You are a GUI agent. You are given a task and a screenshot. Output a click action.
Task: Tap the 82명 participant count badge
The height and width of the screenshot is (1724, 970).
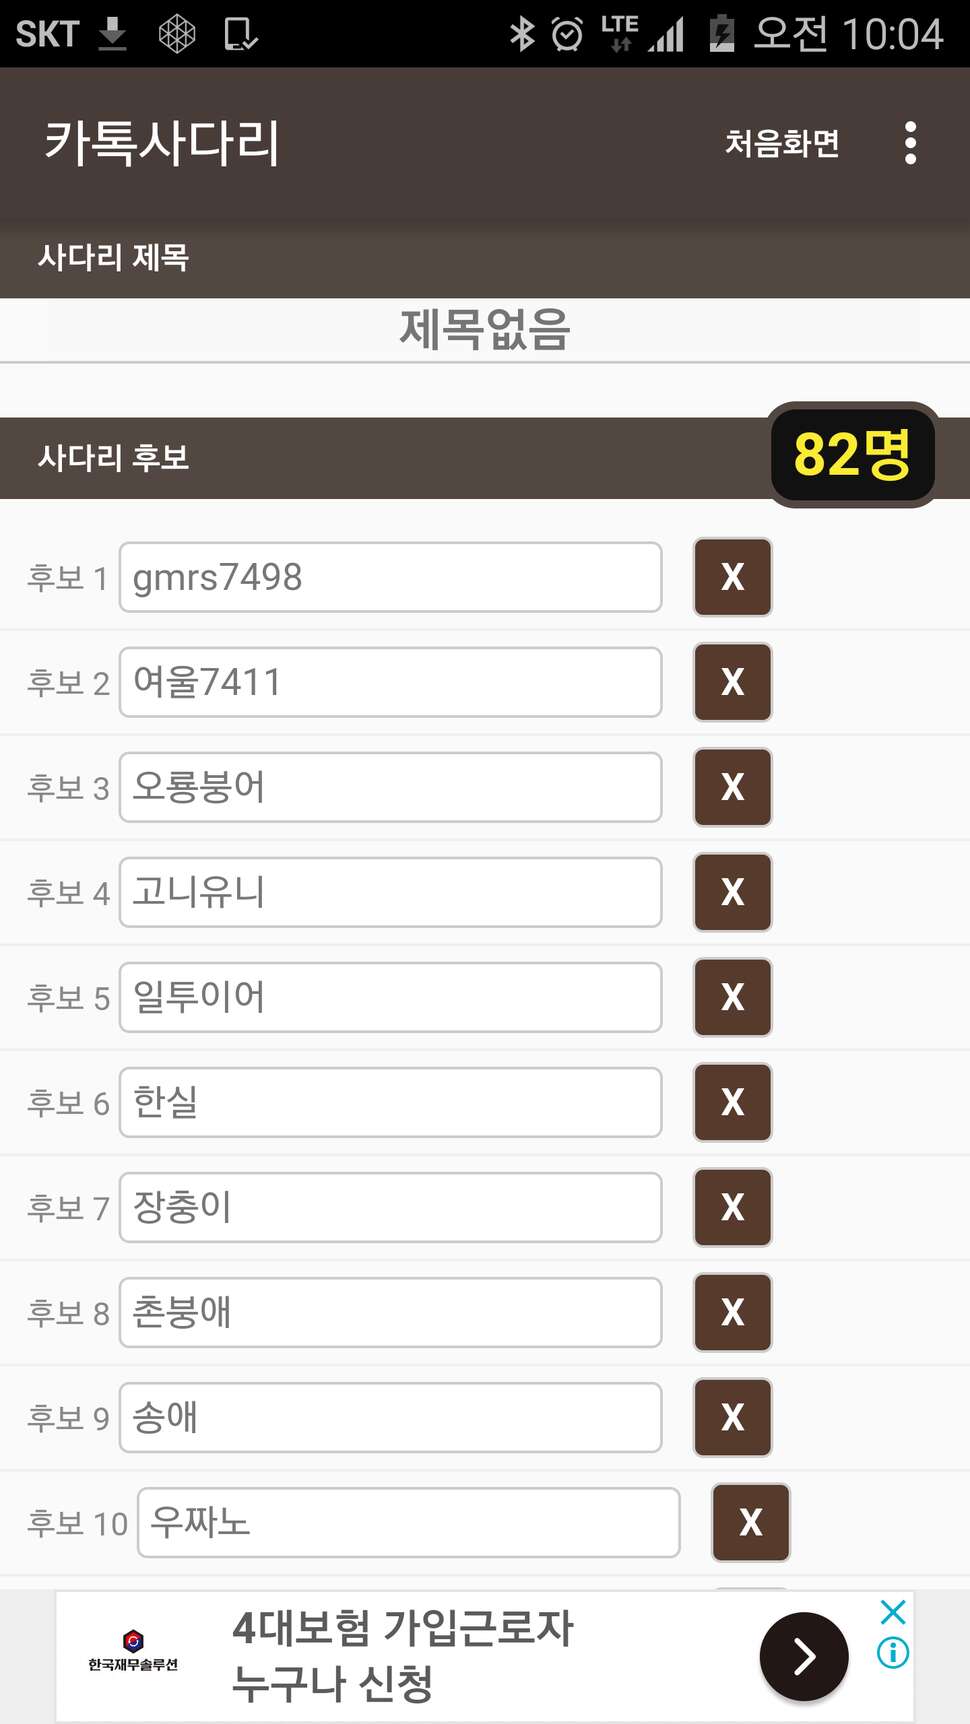[x=853, y=455]
